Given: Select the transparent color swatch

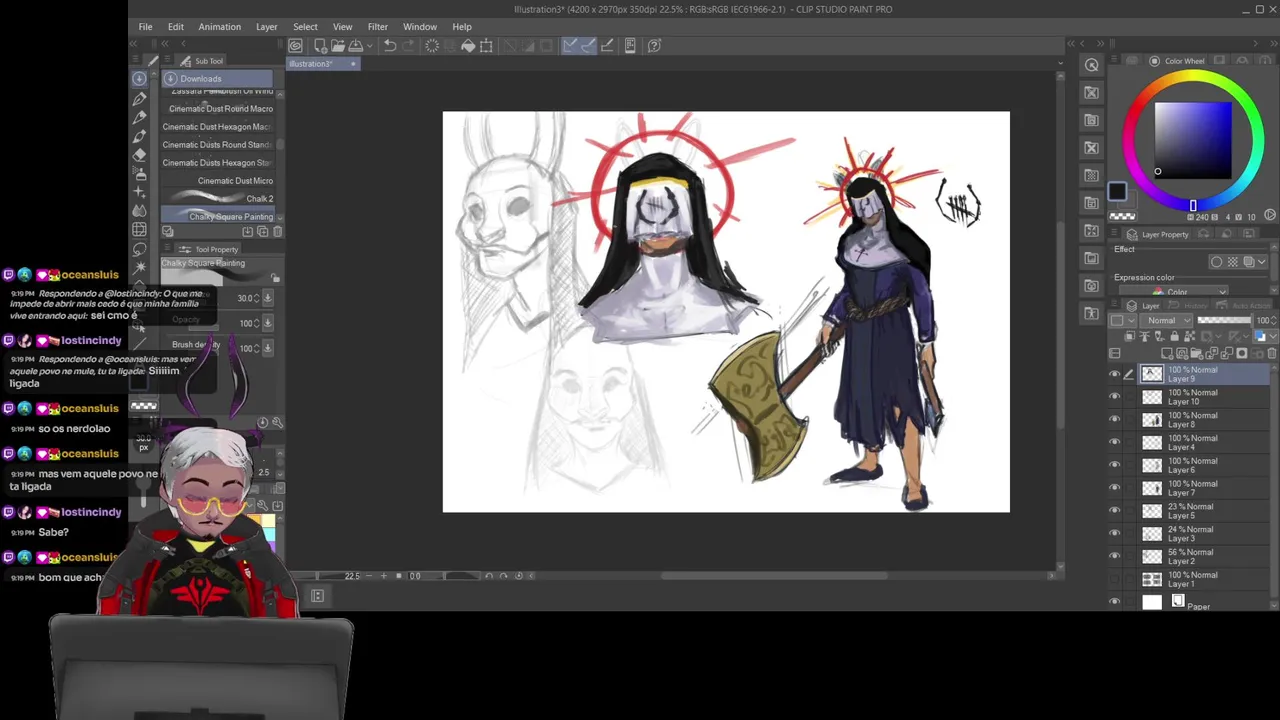Looking at the screenshot, I should (x=1122, y=216).
